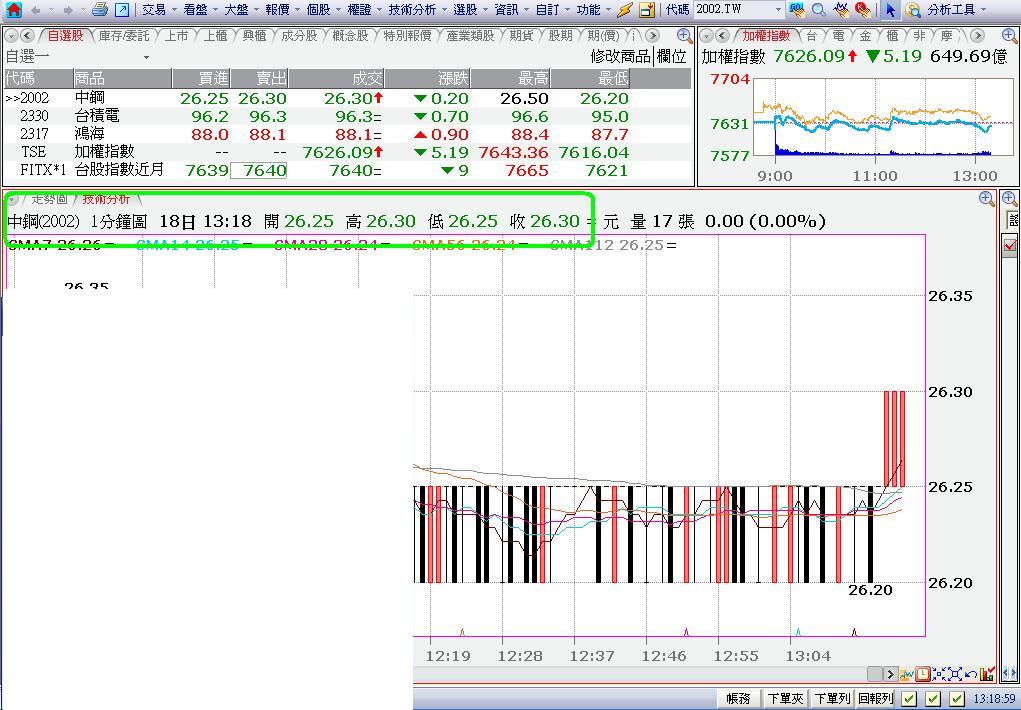The image size is (1021, 710).
Task: Click the icon left of the toolbar magnifier
Action: pos(796,10)
